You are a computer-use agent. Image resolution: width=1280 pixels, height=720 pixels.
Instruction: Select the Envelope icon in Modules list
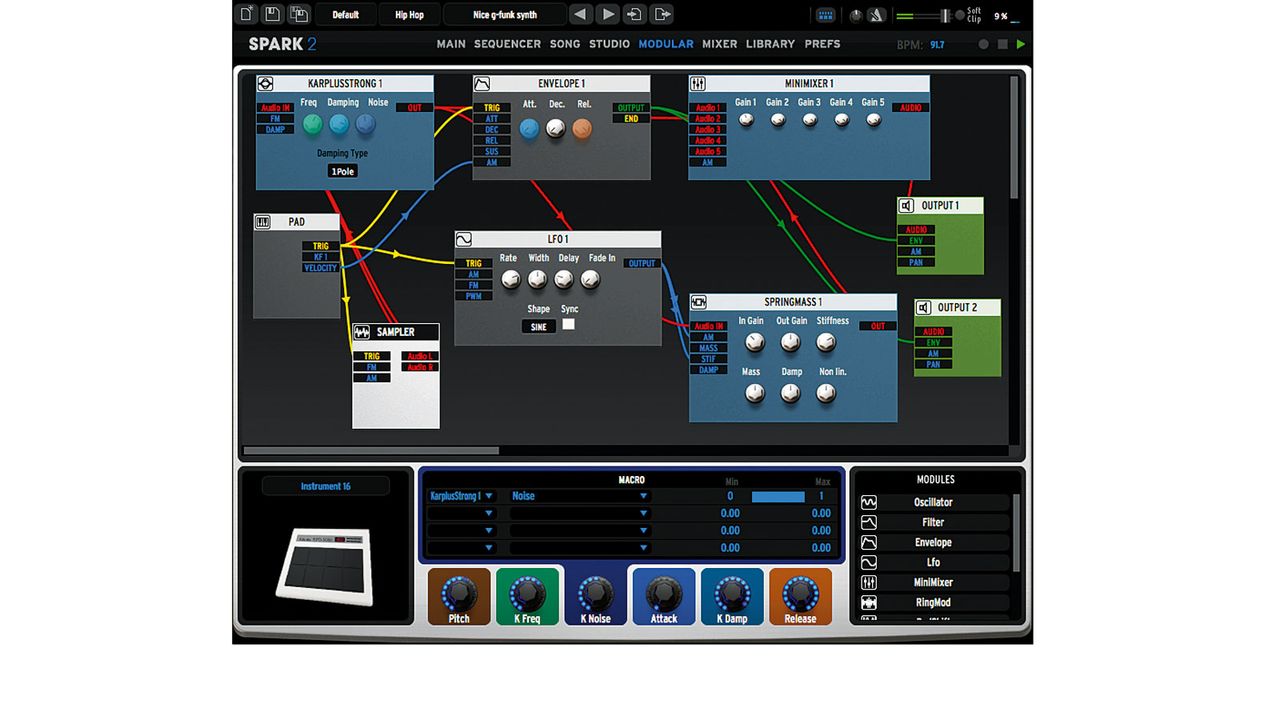pos(869,542)
